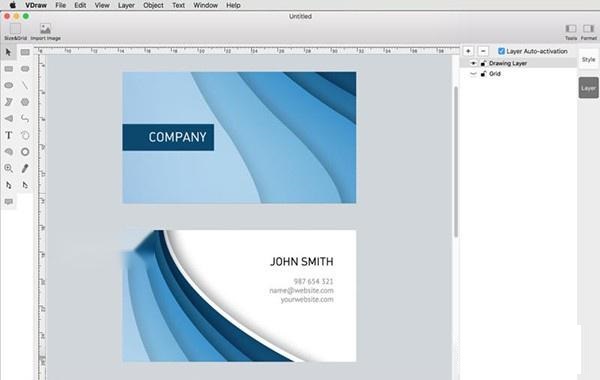The height and width of the screenshot is (380, 600).
Task: Click the COMPANY text on the card
Action: [x=178, y=137]
